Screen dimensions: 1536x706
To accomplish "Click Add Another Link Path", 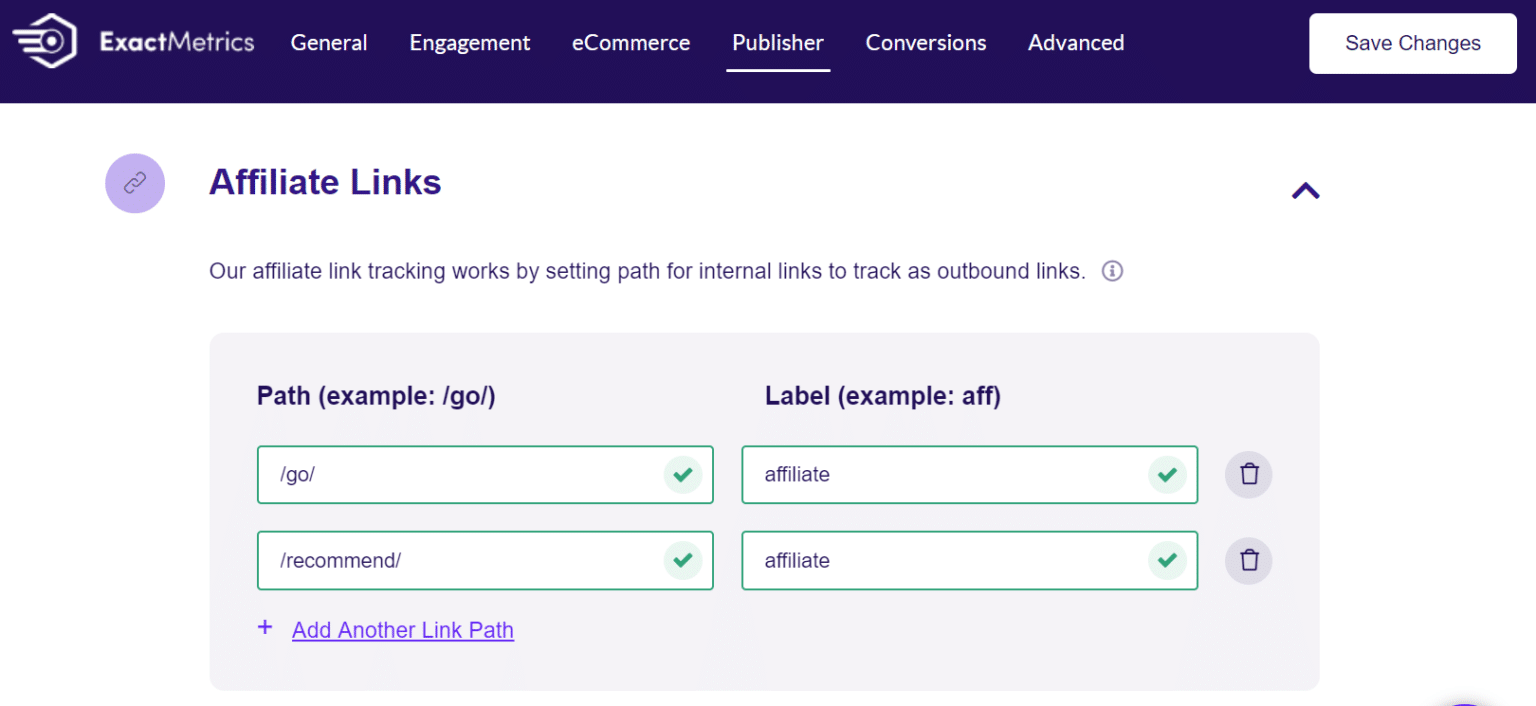I will tap(402, 630).
